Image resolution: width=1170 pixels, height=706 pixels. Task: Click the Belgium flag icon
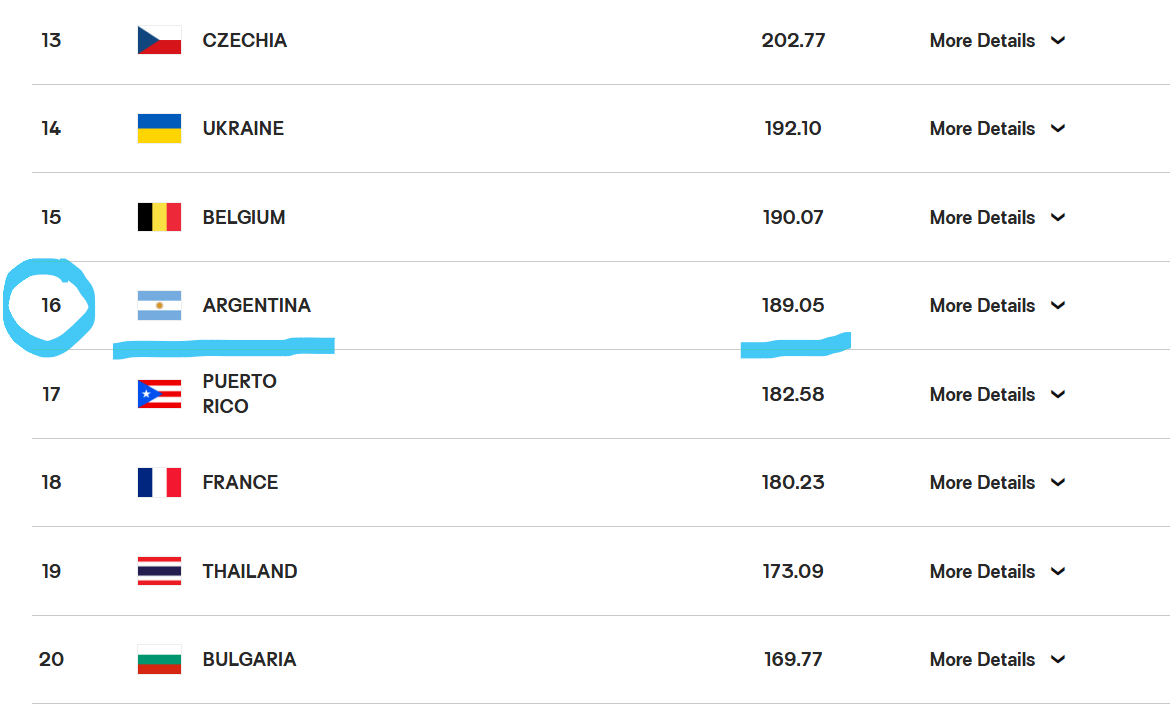point(159,217)
